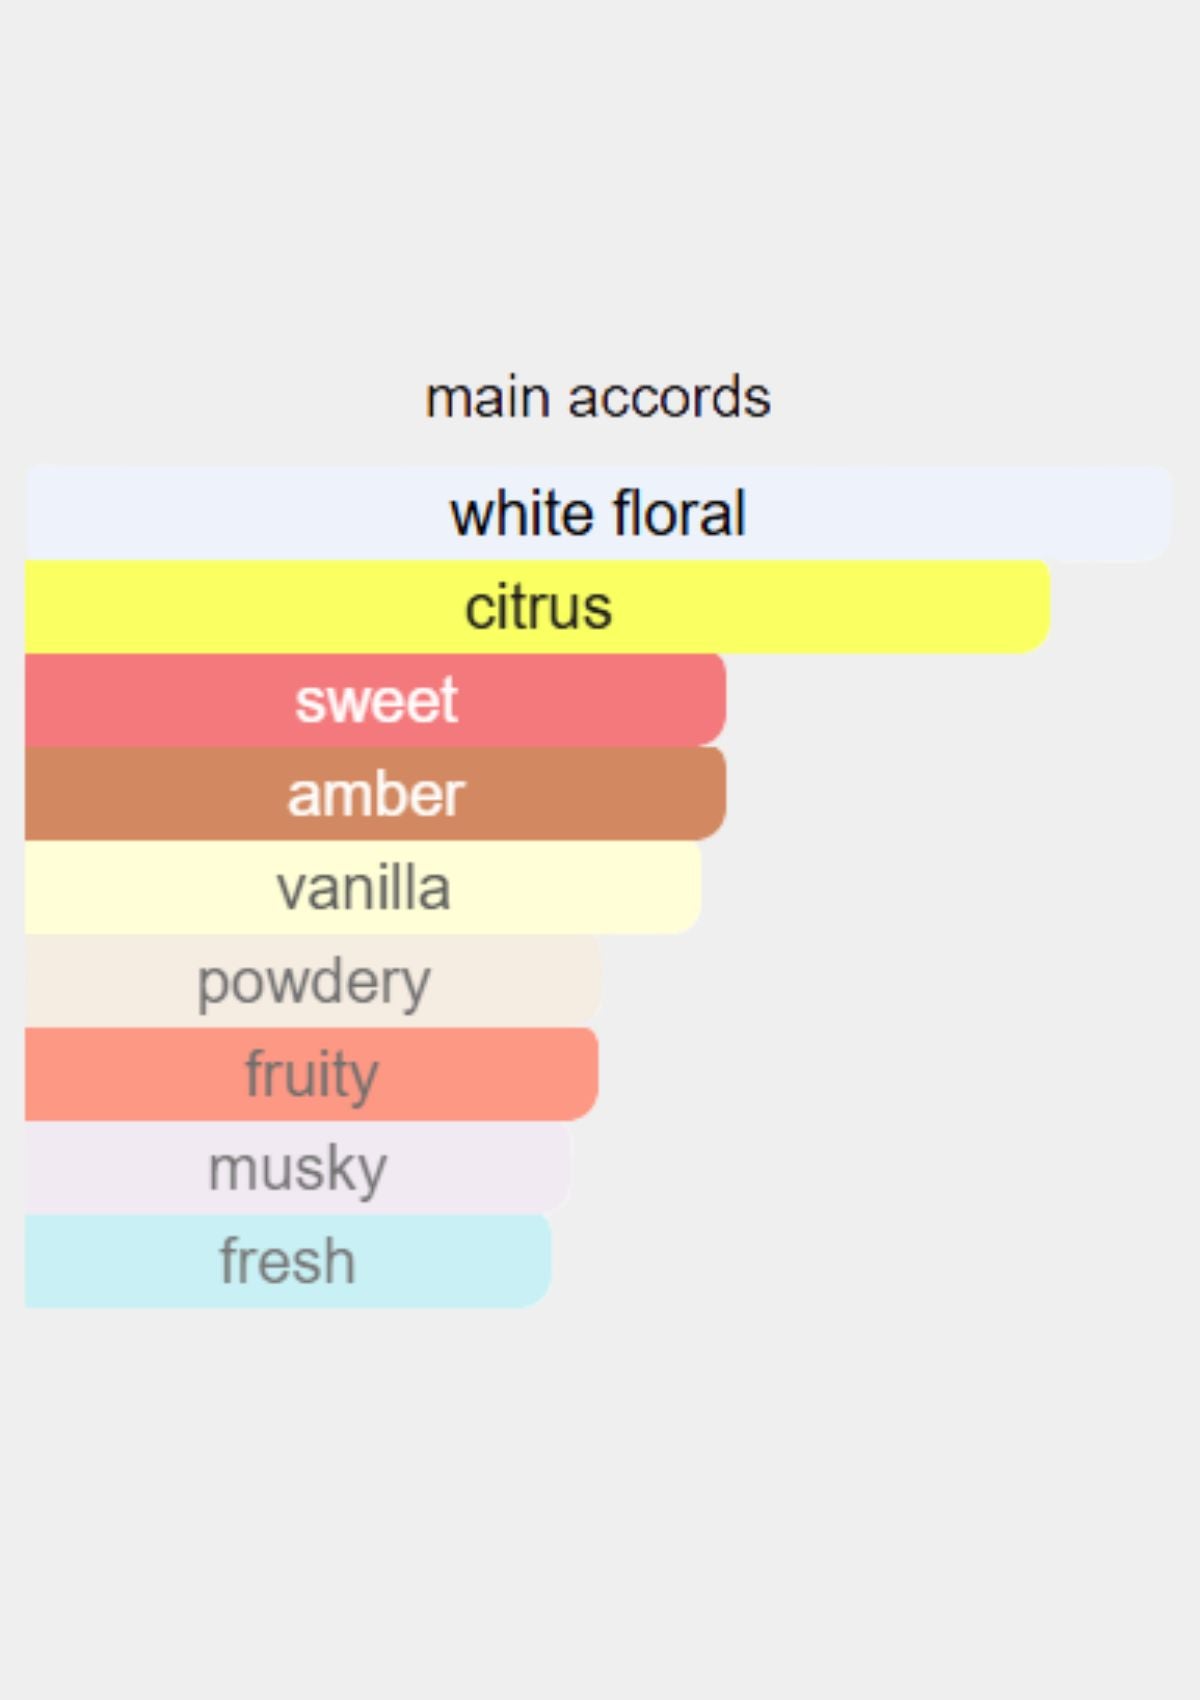Click the 'white floral' text label
The image size is (1200, 1700).
click(598, 514)
